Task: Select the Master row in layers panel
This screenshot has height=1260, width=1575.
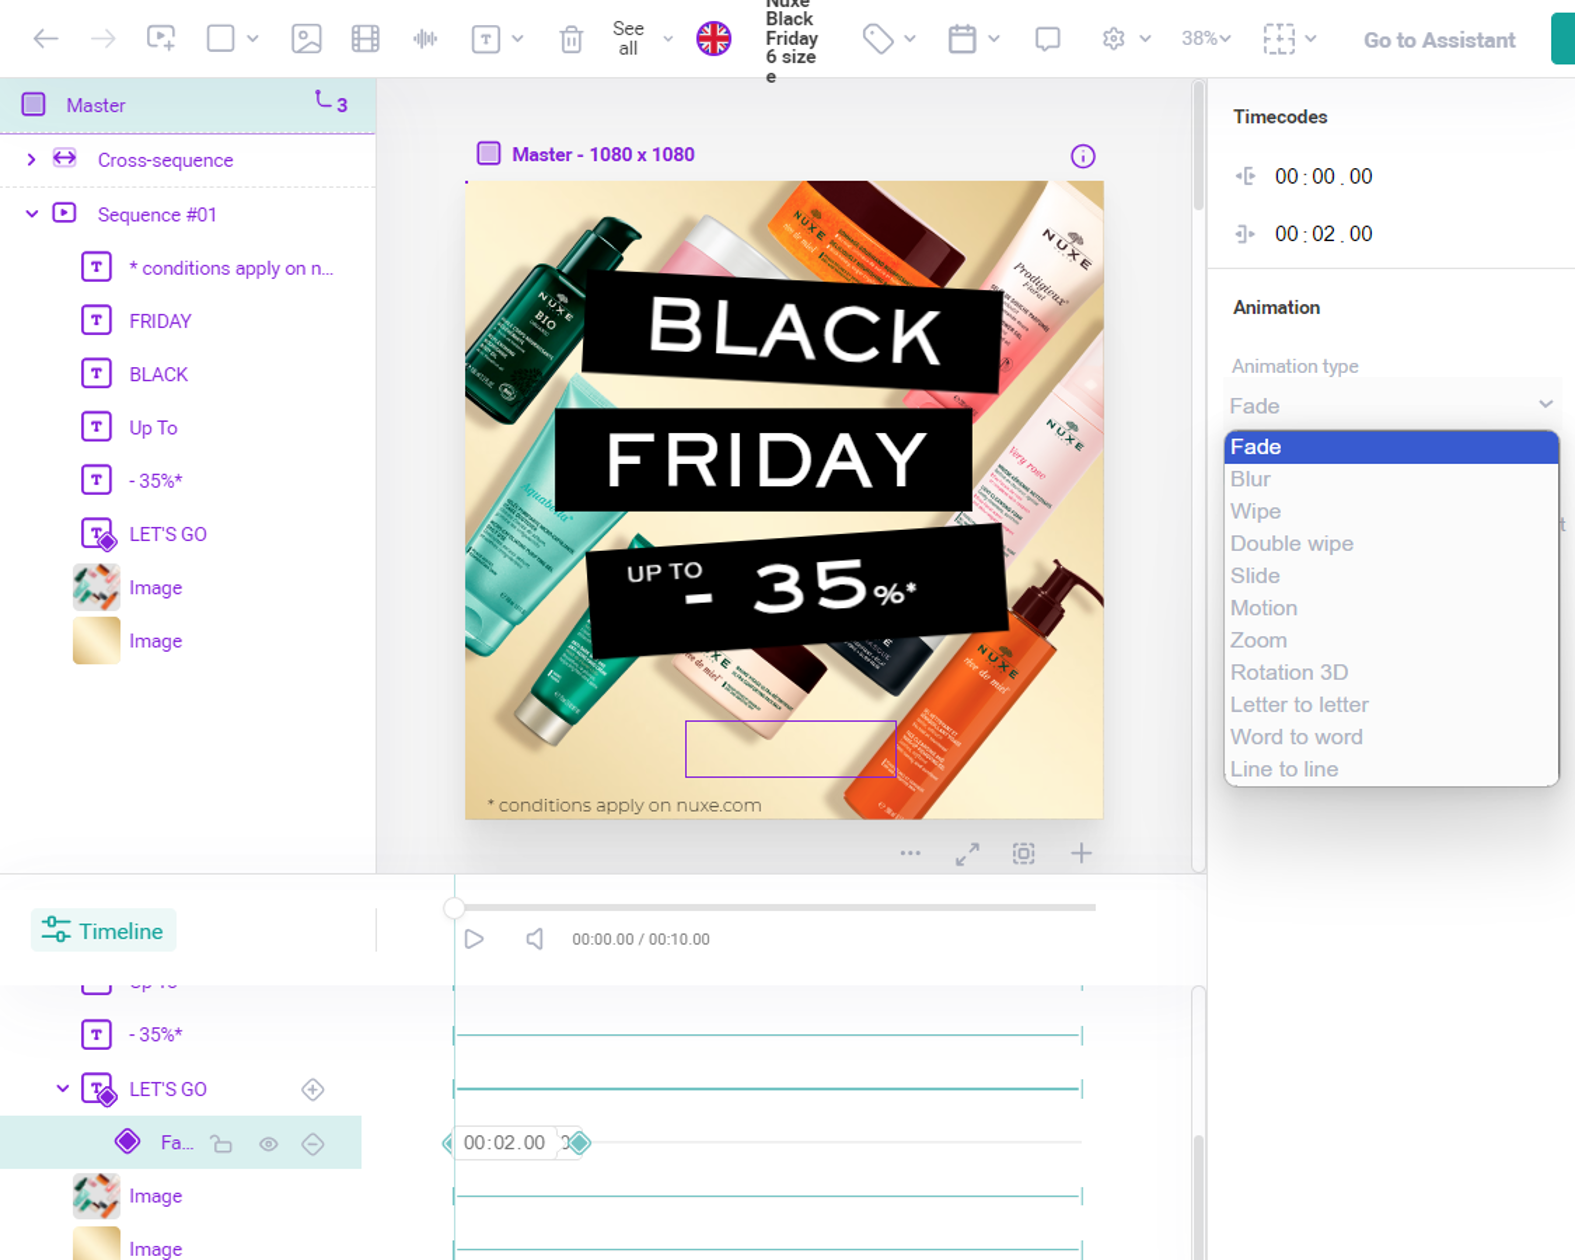Action: tap(188, 105)
